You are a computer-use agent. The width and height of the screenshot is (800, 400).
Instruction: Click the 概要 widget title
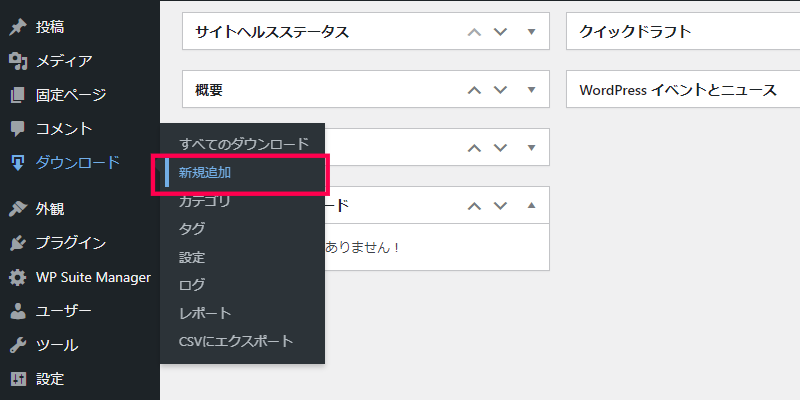point(209,90)
